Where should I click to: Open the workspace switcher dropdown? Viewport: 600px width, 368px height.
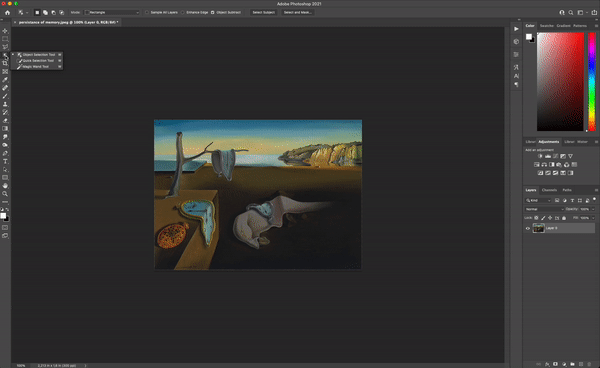click(582, 12)
